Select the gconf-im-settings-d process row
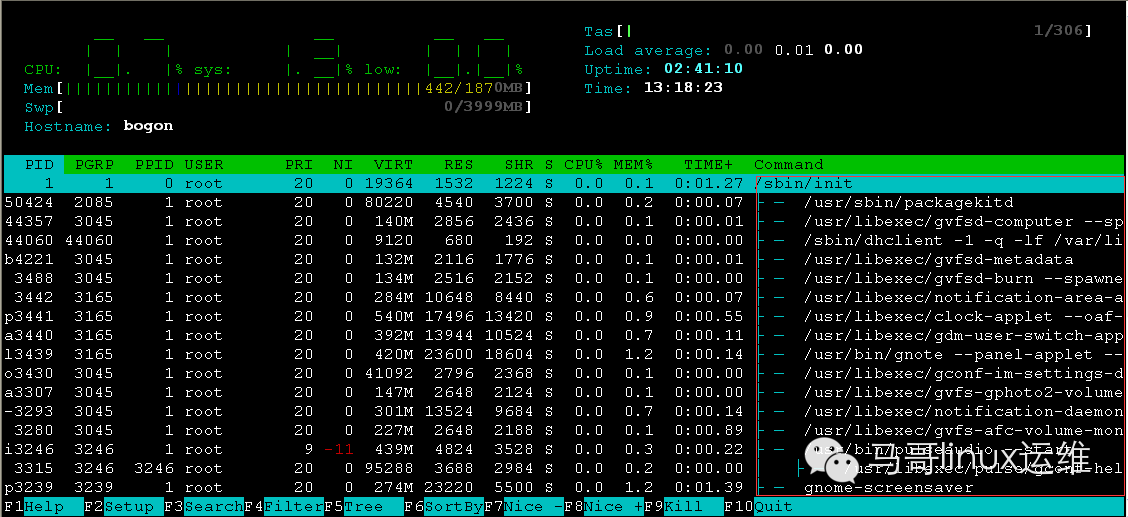The image size is (1128, 517). tap(564, 373)
